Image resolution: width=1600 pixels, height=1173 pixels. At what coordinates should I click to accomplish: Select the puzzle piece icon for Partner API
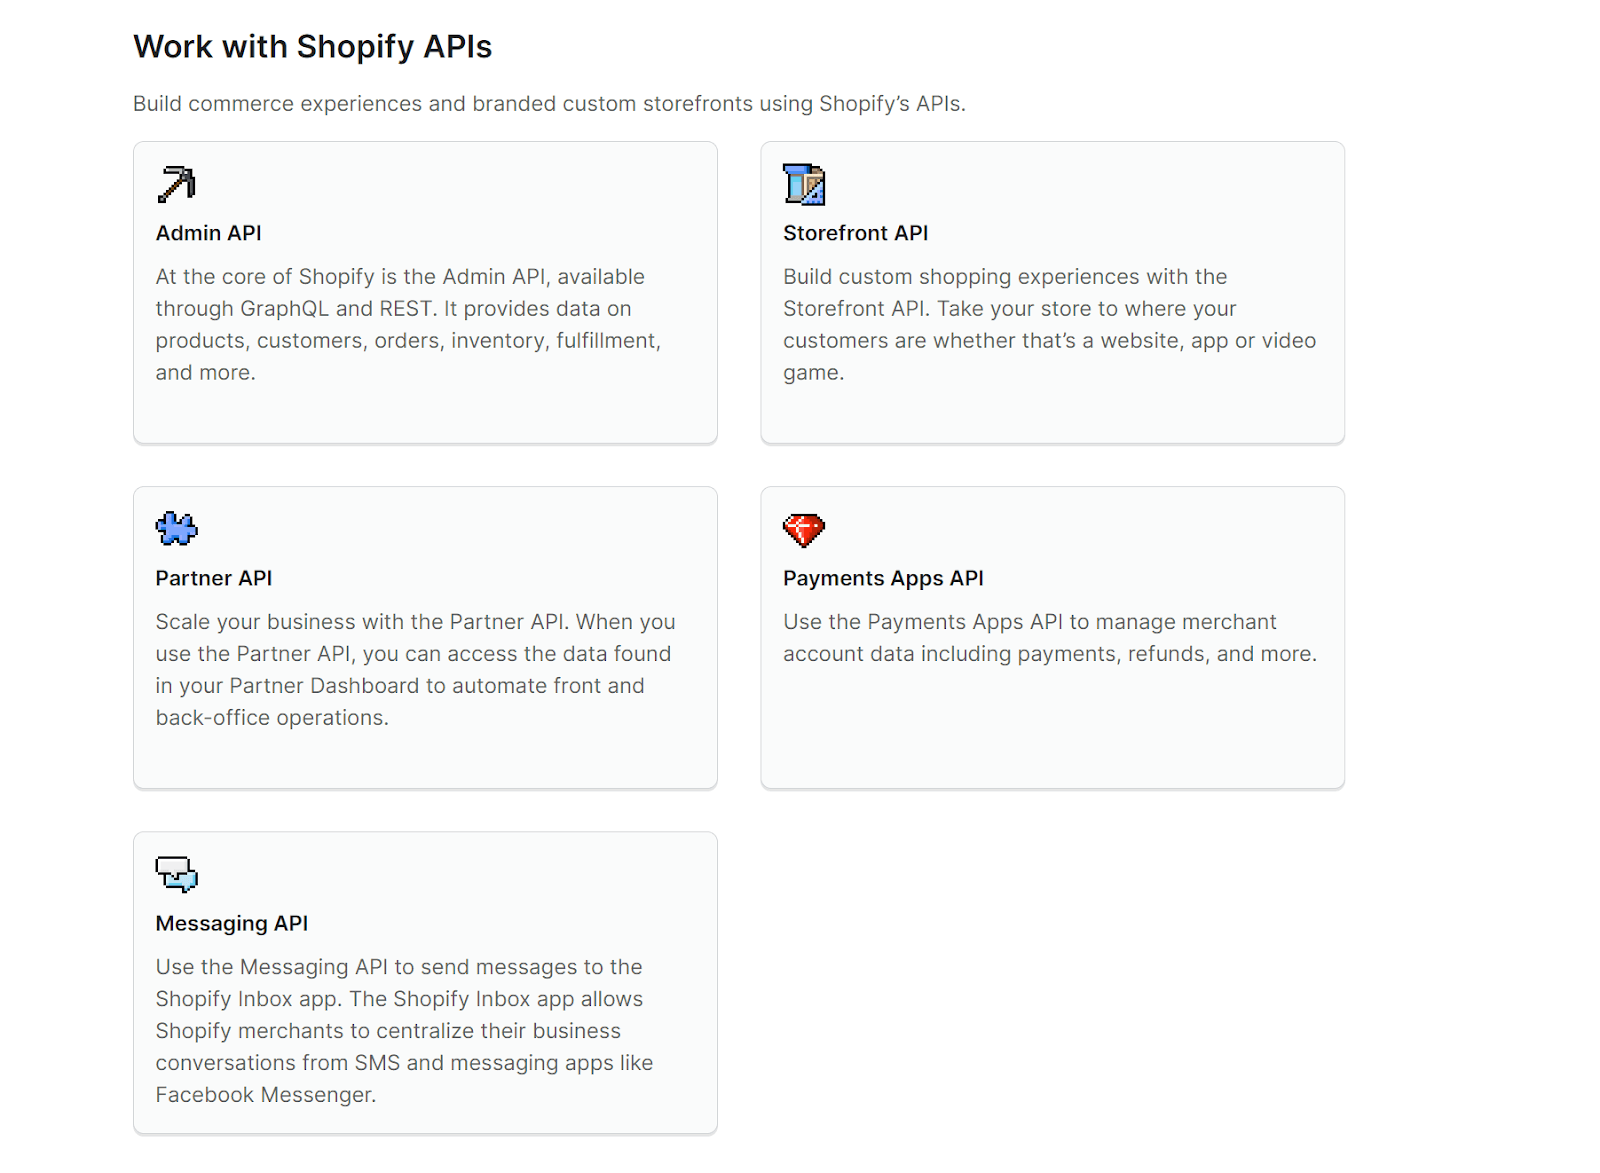pyautogui.click(x=175, y=529)
